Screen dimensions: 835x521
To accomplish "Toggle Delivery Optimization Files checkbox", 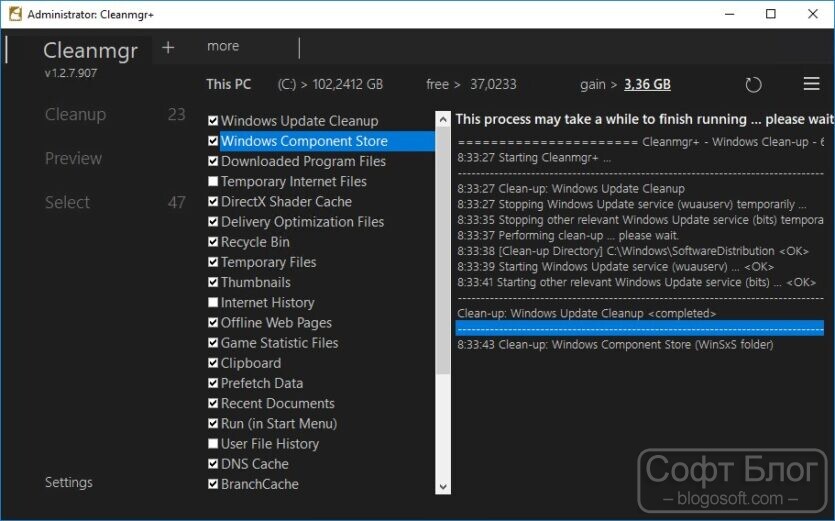I will pos(213,222).
